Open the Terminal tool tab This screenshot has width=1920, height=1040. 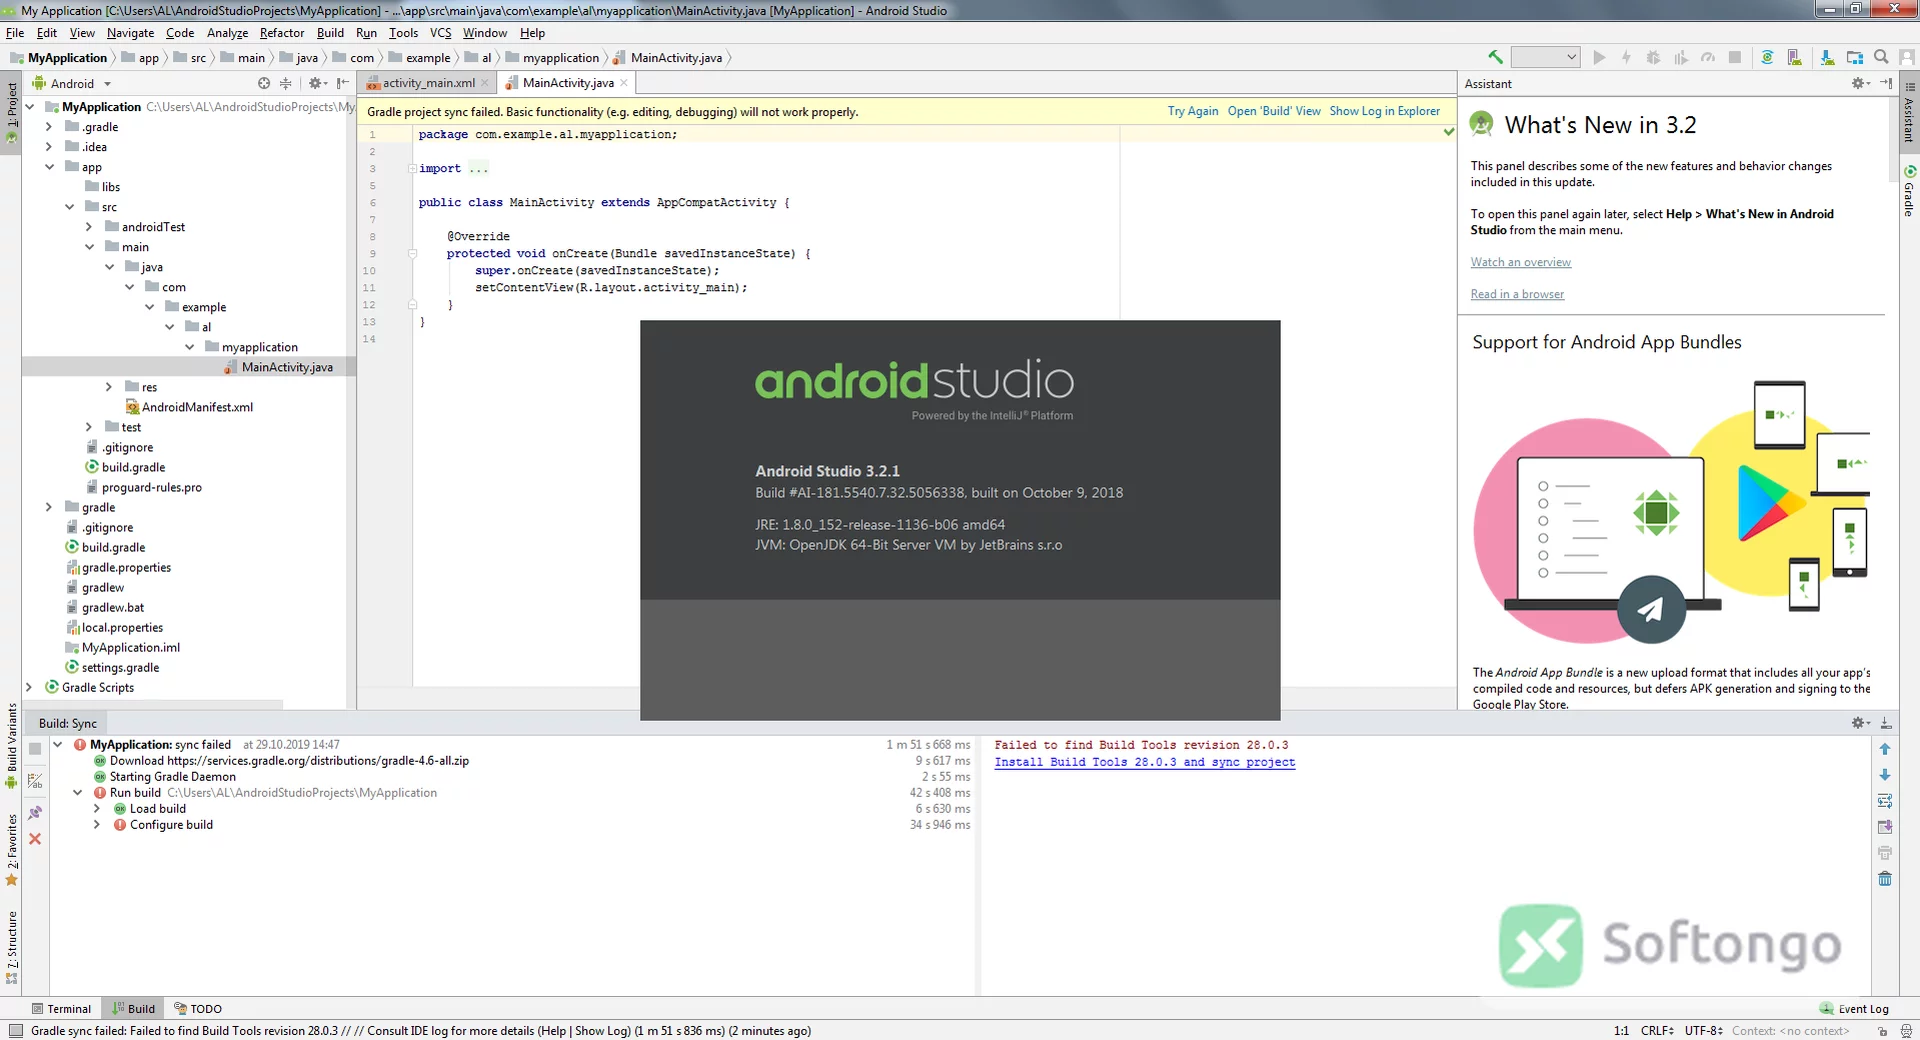[x=61, y=1009]
